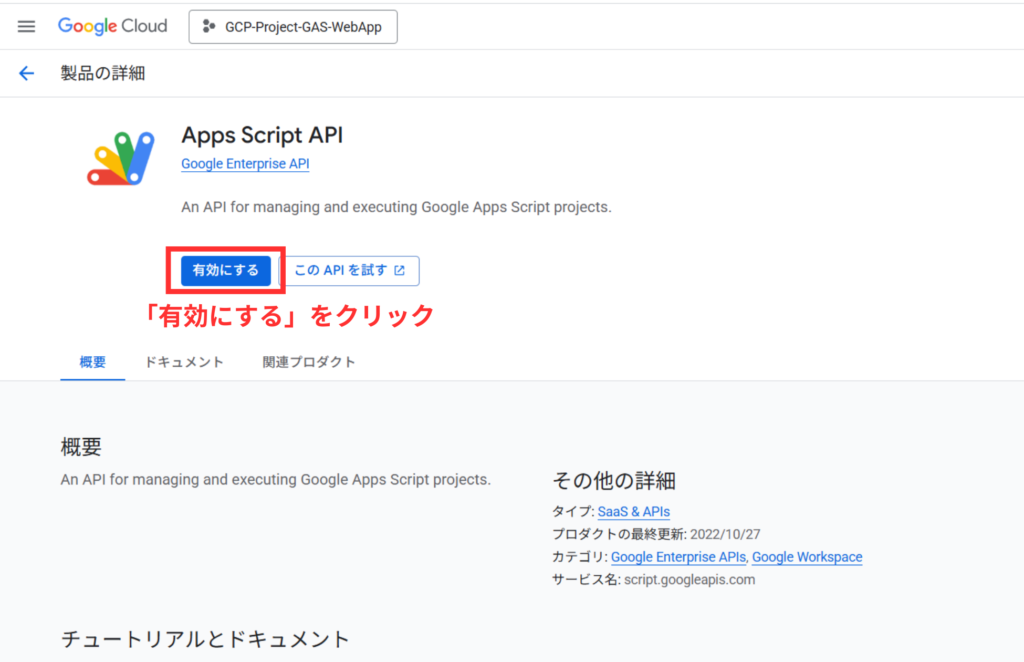Click the 有効にする button
The width and height of the screenshot is (1024, 662).
point(226,270)
